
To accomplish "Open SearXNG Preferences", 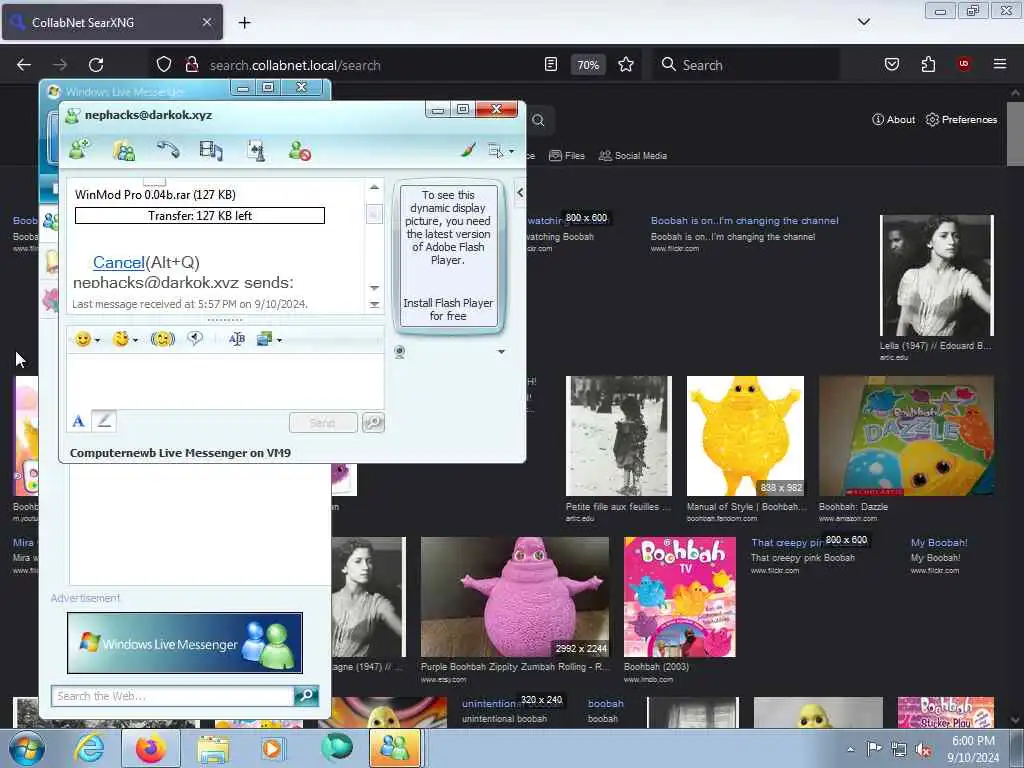I will [961, 120].
